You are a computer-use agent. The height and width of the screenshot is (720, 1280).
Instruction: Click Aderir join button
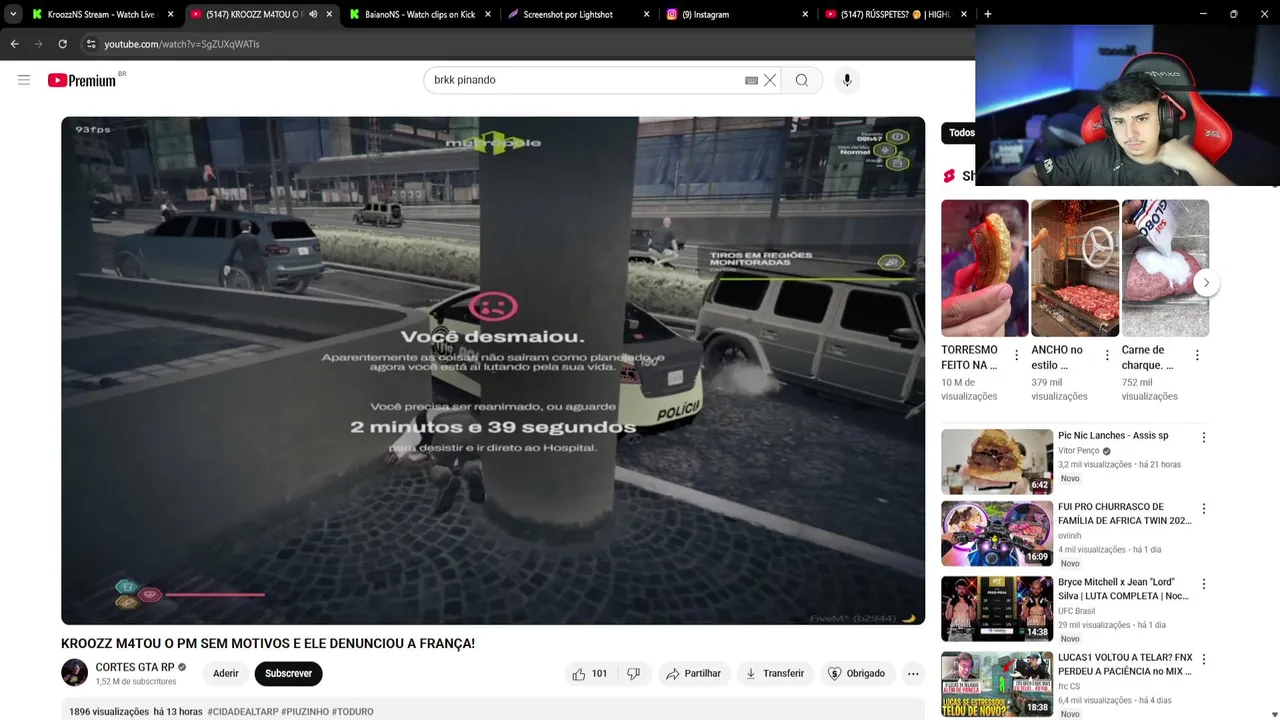tap(226, 673)
